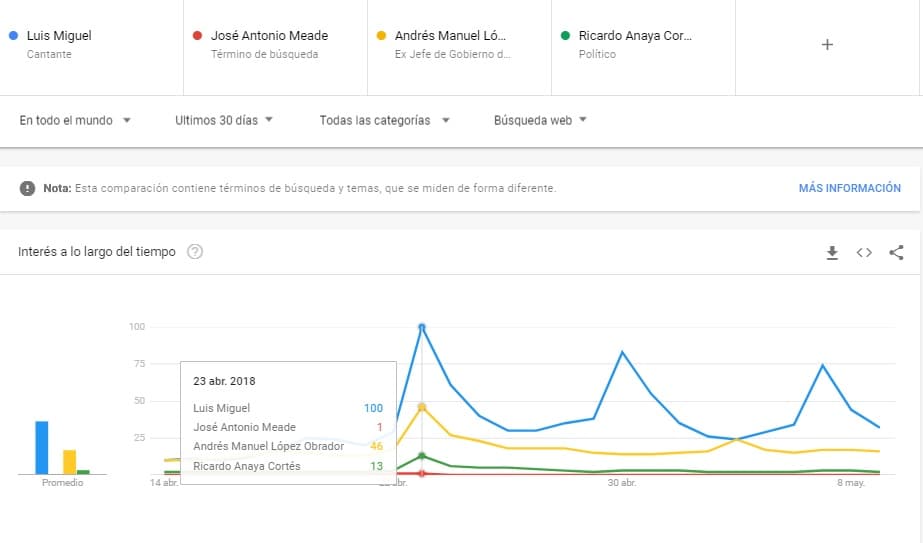Open Búsqueda web search type dropdown
This screenshot has width=923, height=543.
[x=540, y=120]
